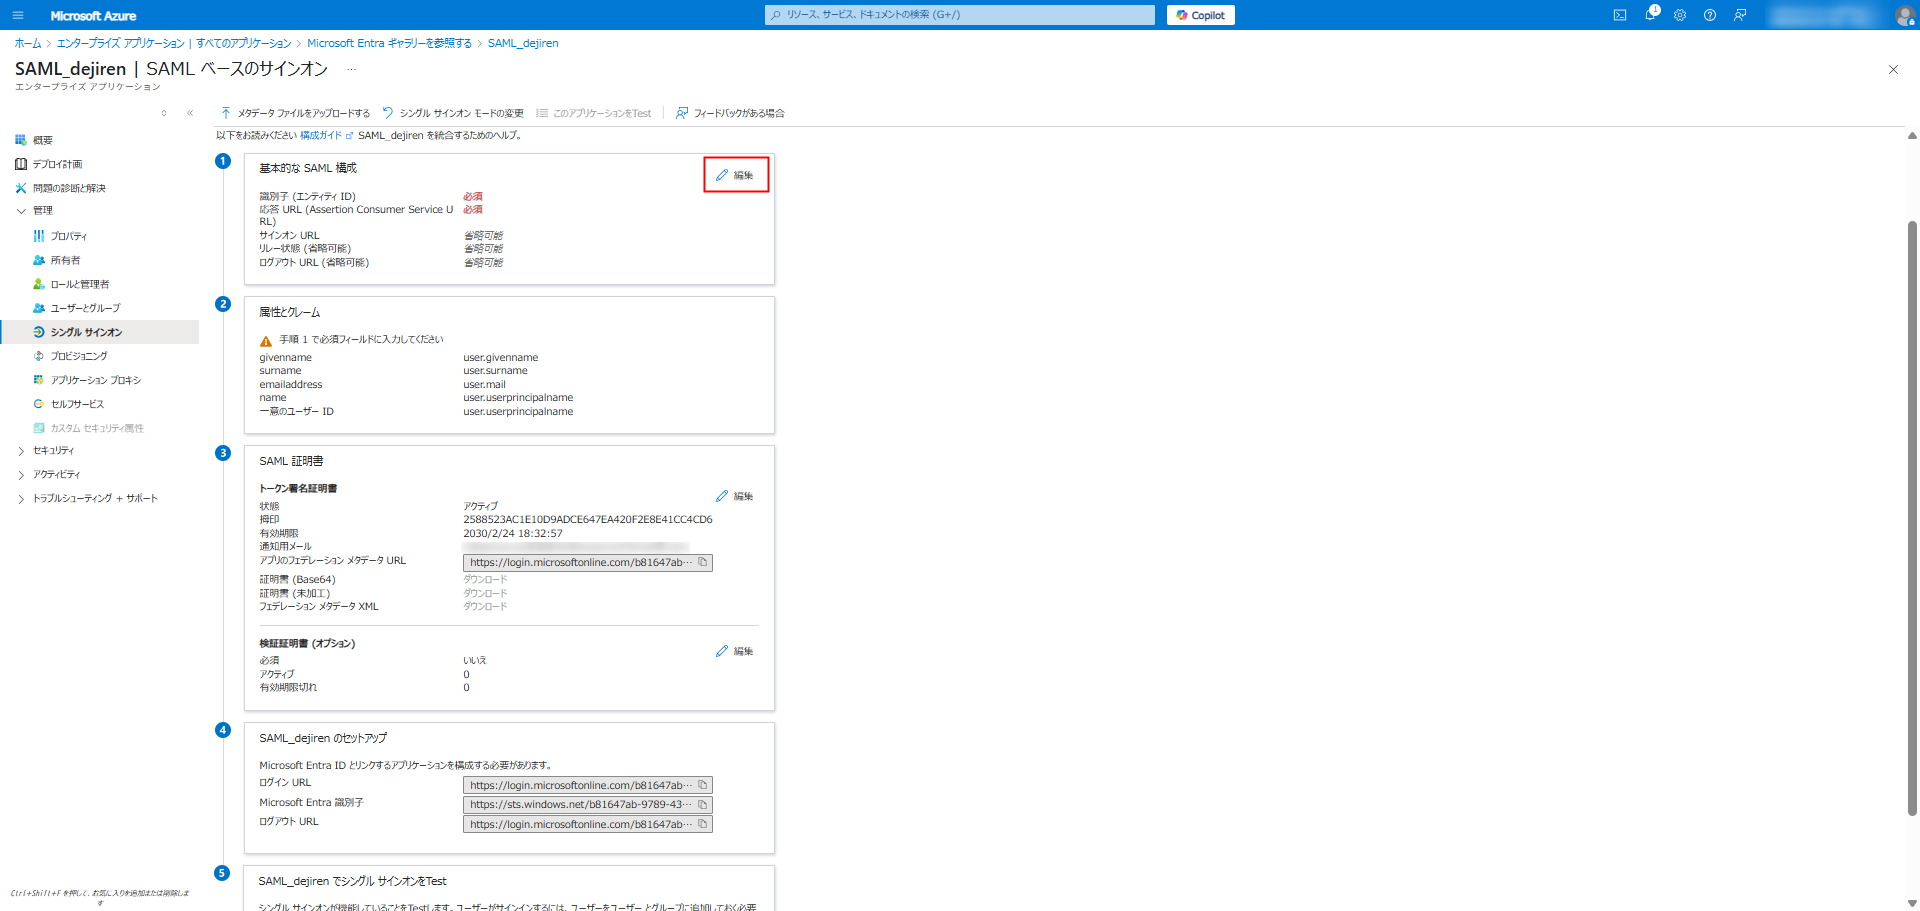Click the thumbprint value starting 2588523AC1E
Screen dimensions: 1920x911
[588, 520]
